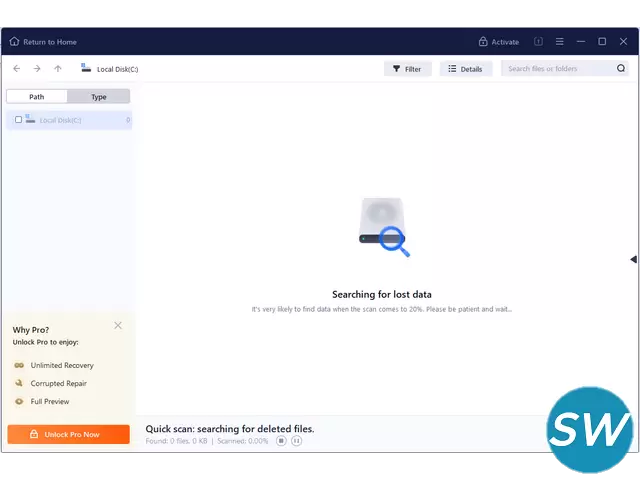Check the Local Disk(C:) checkbox
The image size is (640, 480).
click(18, 120)
